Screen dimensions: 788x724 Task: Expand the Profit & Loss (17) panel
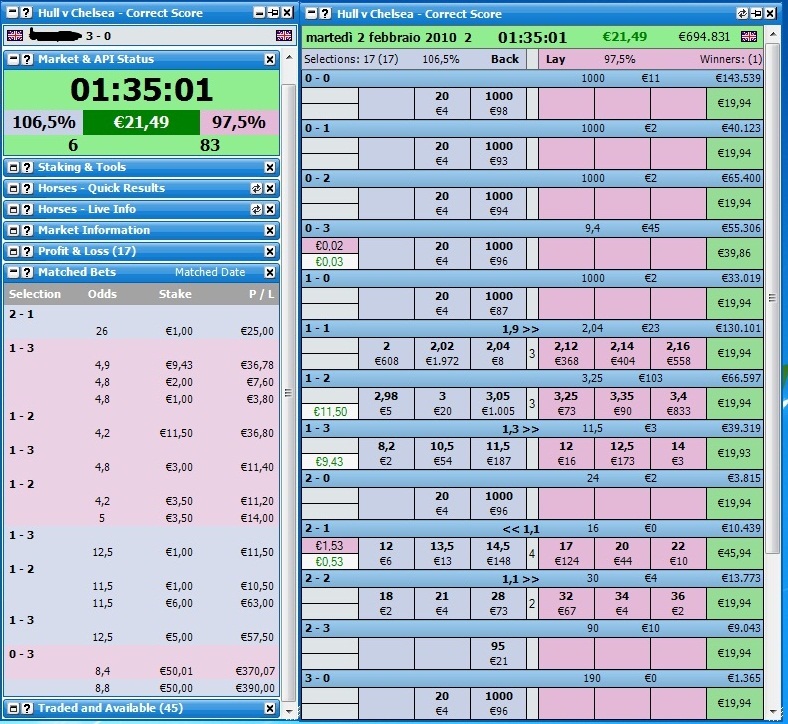(14, 252)
